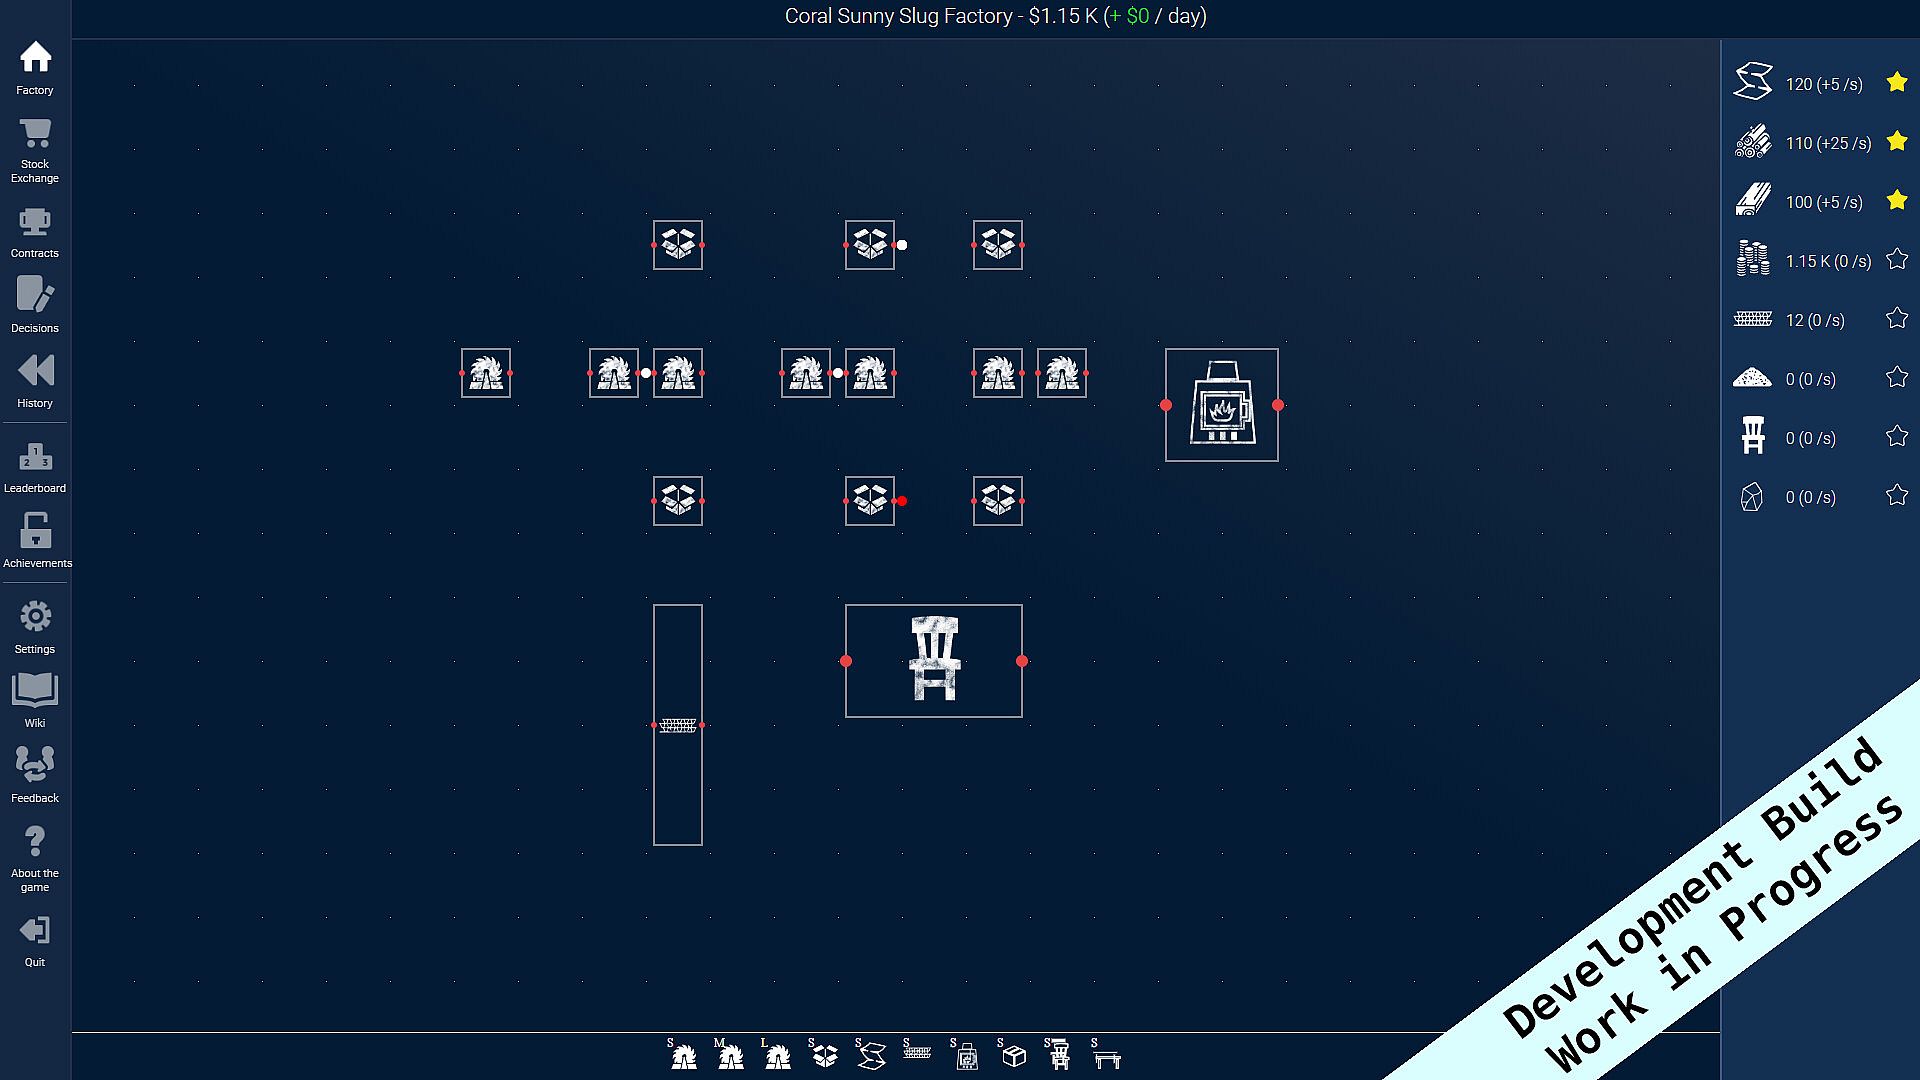The height and width of the screenshot is (1080, 1920).
Task: Go to the Factory view
Action: [x=35, y=68]
